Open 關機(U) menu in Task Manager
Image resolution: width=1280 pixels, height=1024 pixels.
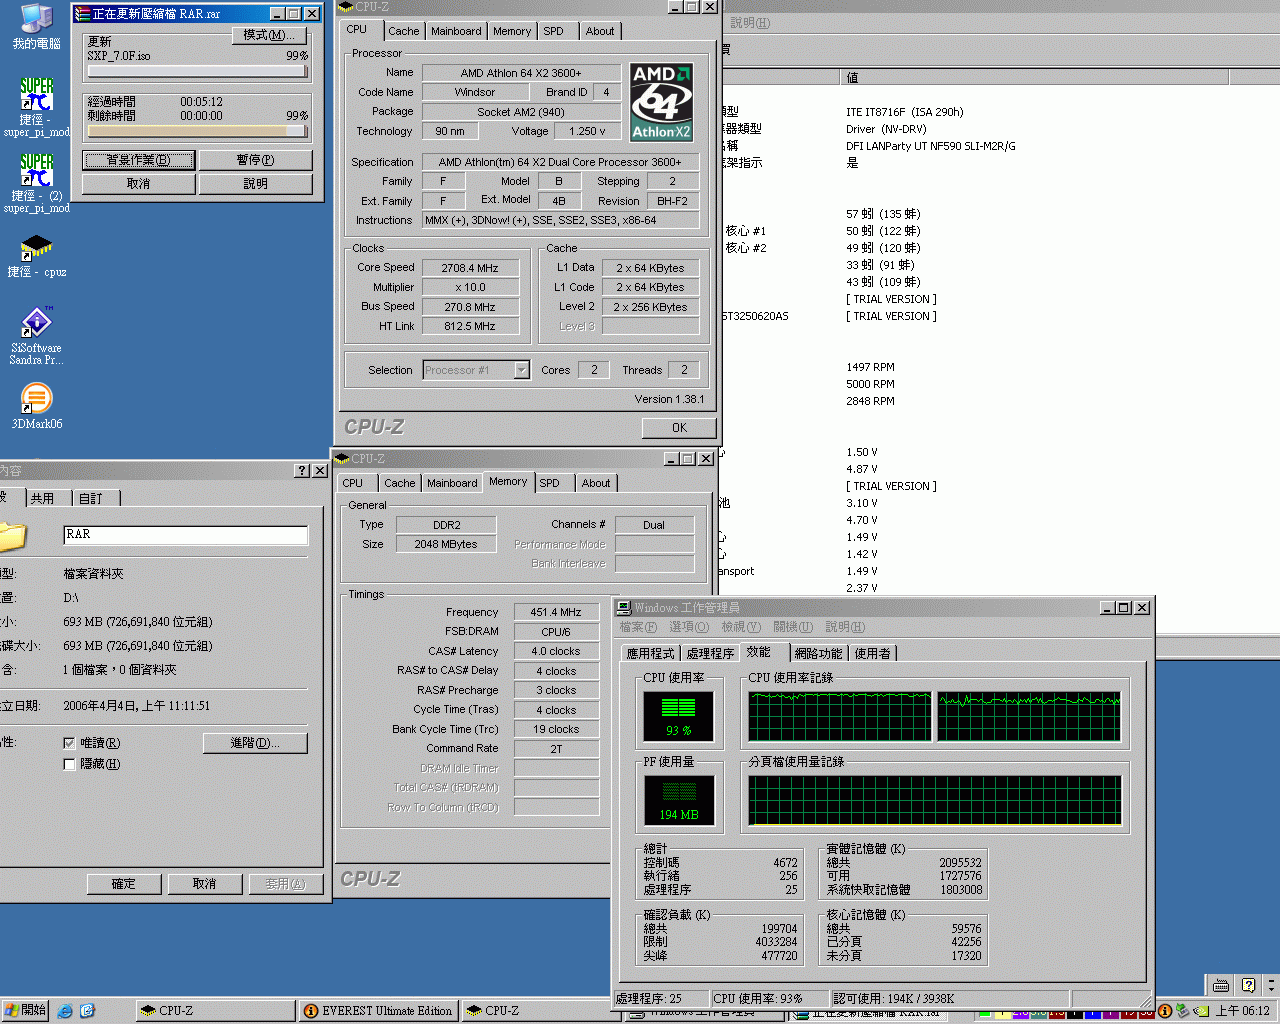(x=793, y=627)
